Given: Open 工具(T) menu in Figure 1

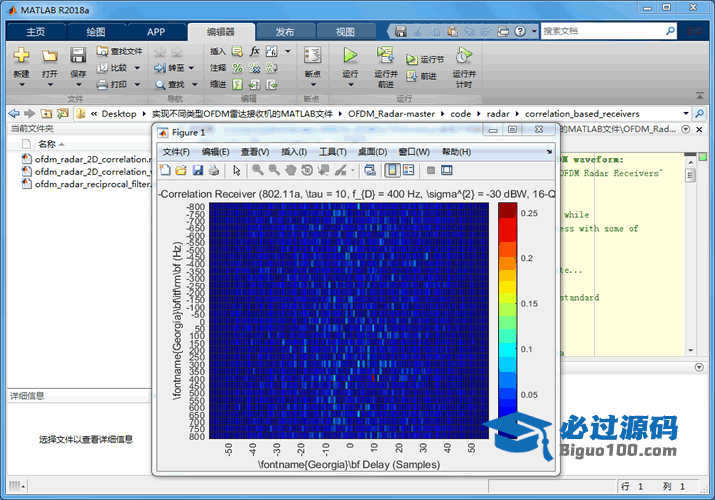Looking at the screenshot, I should coord(333,152).
